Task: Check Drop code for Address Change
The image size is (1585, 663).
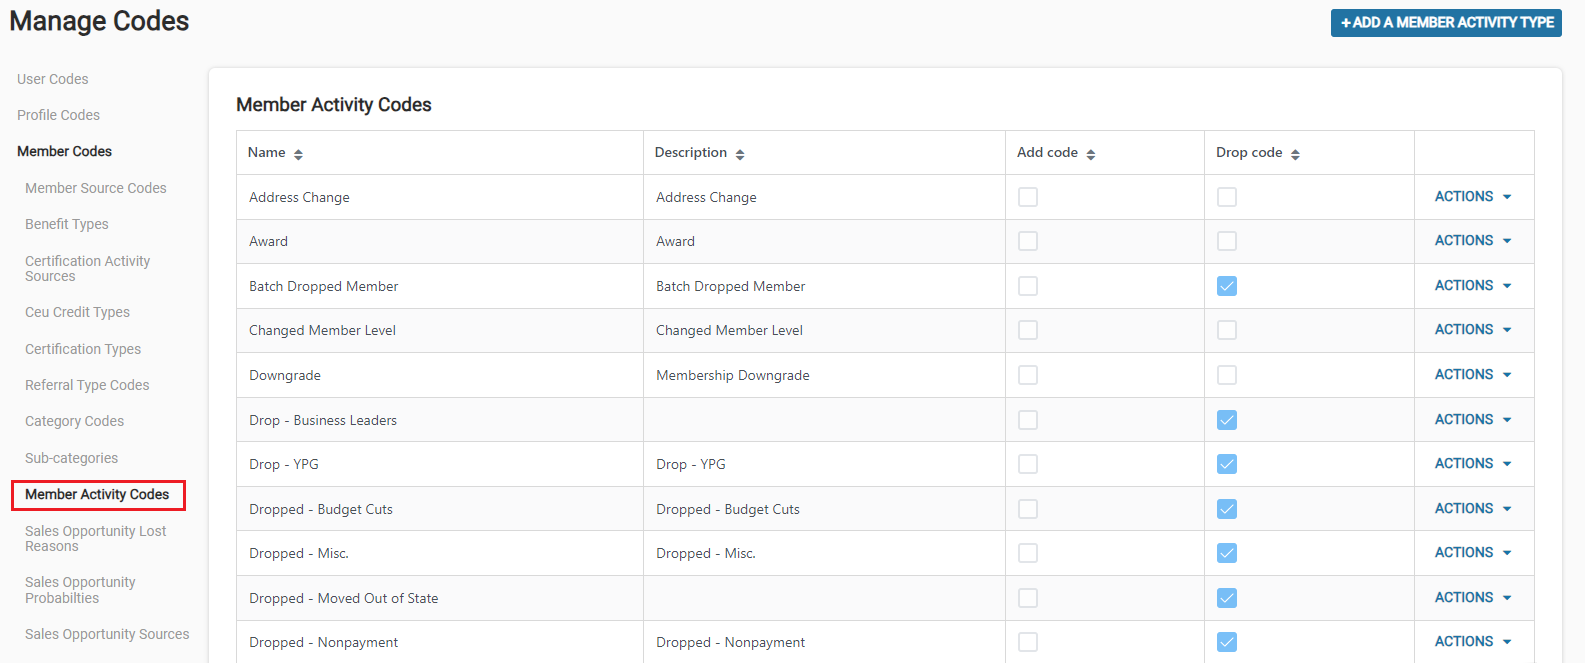Action: tap(1227, 197)
